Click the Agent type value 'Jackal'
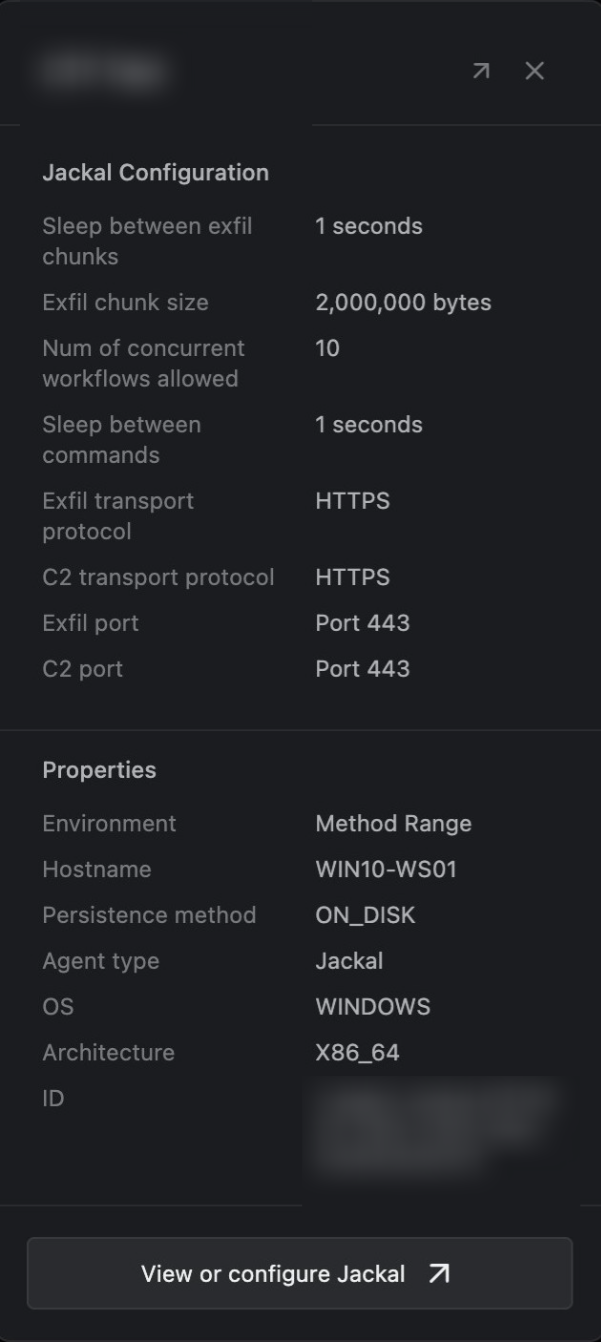Image resolution: width=601 pixels, height=1342 pixels. 349,962
